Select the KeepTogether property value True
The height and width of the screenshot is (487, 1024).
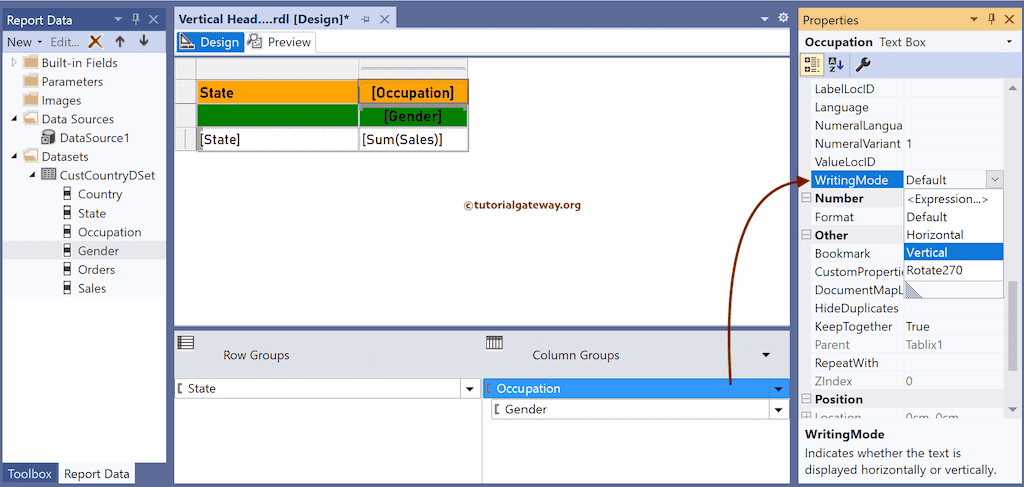(953, 326)
